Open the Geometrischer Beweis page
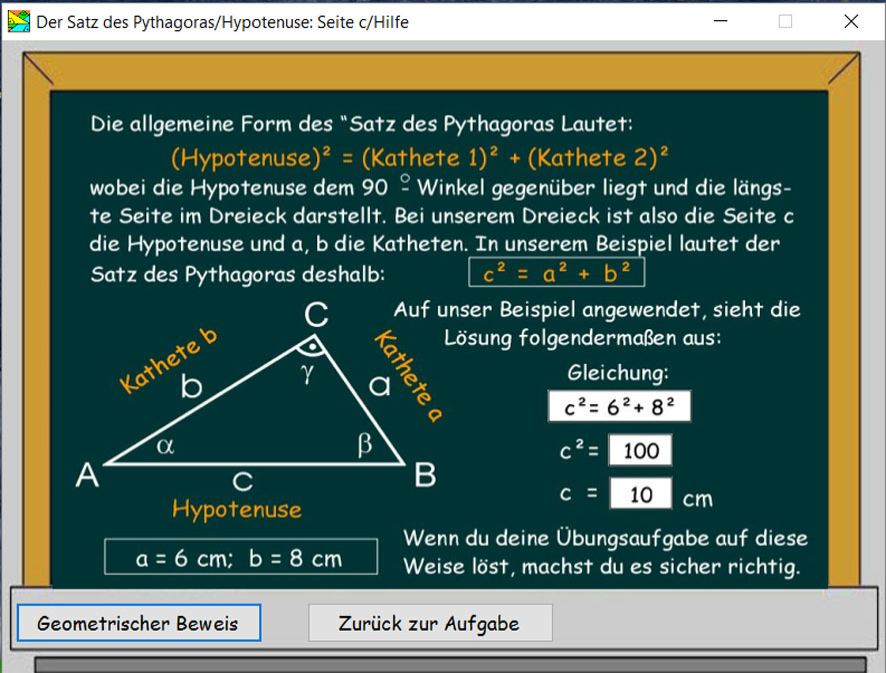 (x=138, y=623)
